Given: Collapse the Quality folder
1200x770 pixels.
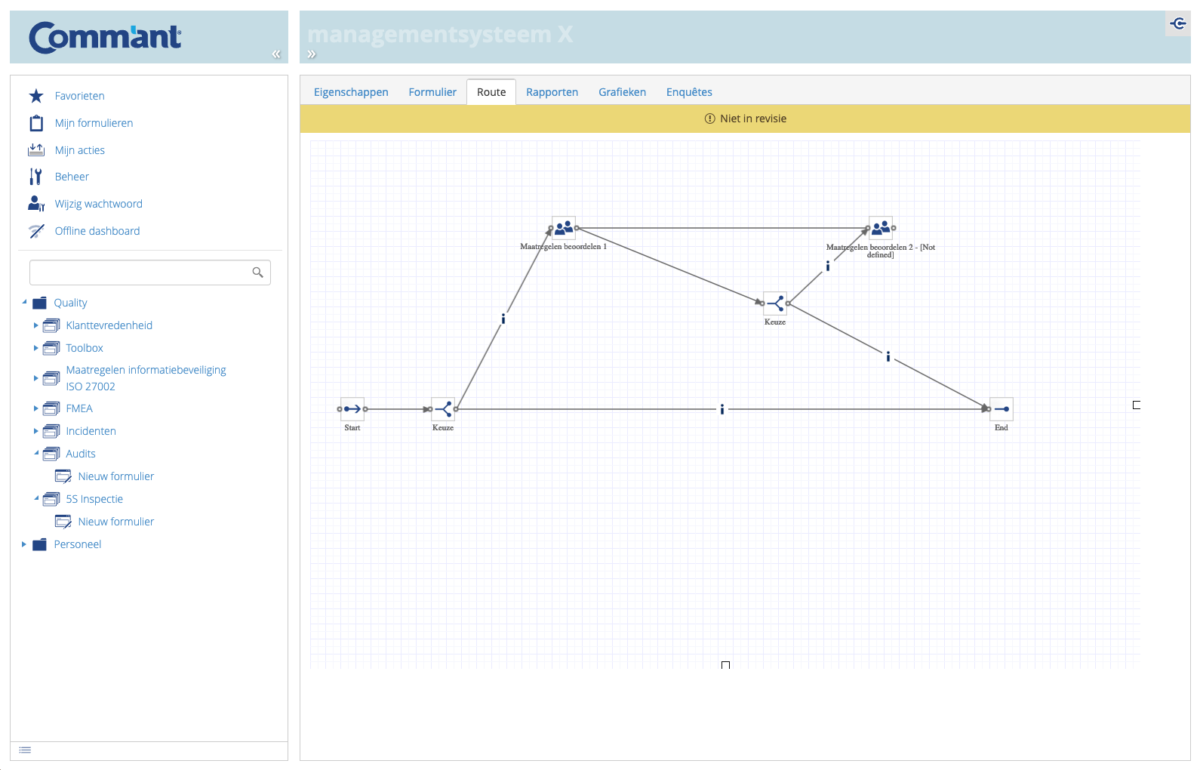Looking at the screenshot, I should (x=25, y=302).
